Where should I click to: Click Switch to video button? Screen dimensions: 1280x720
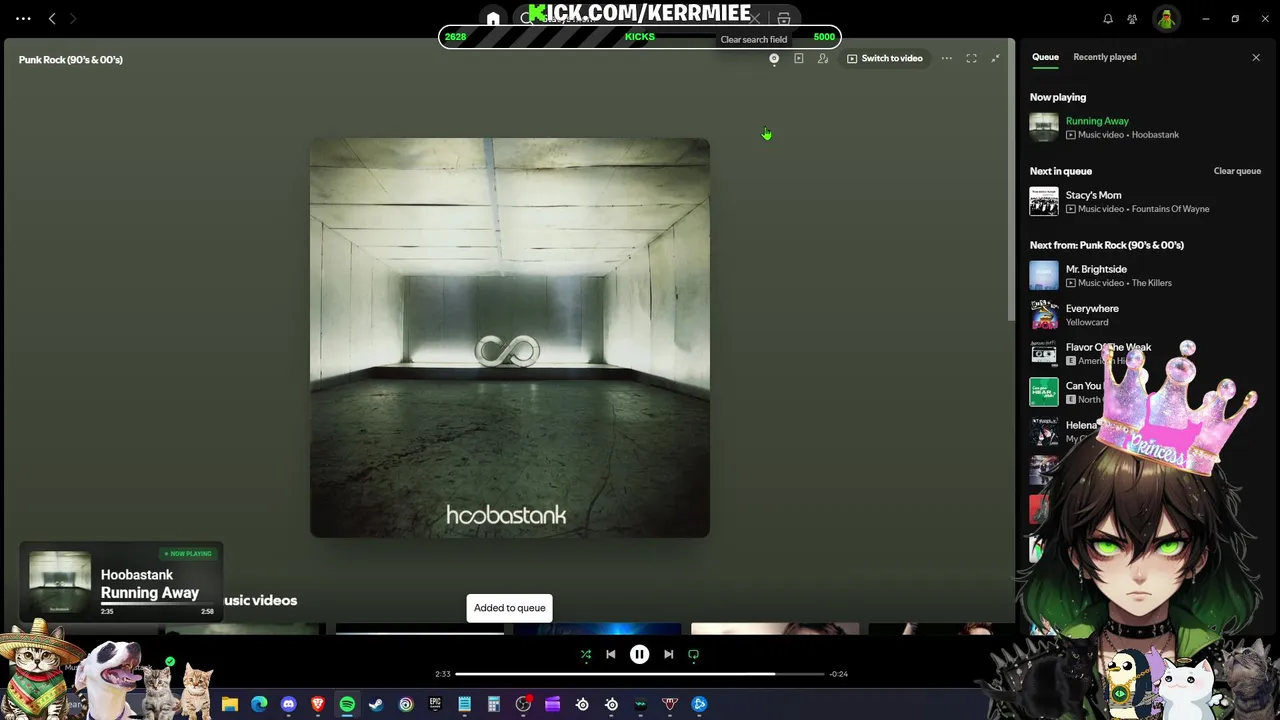[x=885, y=59]
